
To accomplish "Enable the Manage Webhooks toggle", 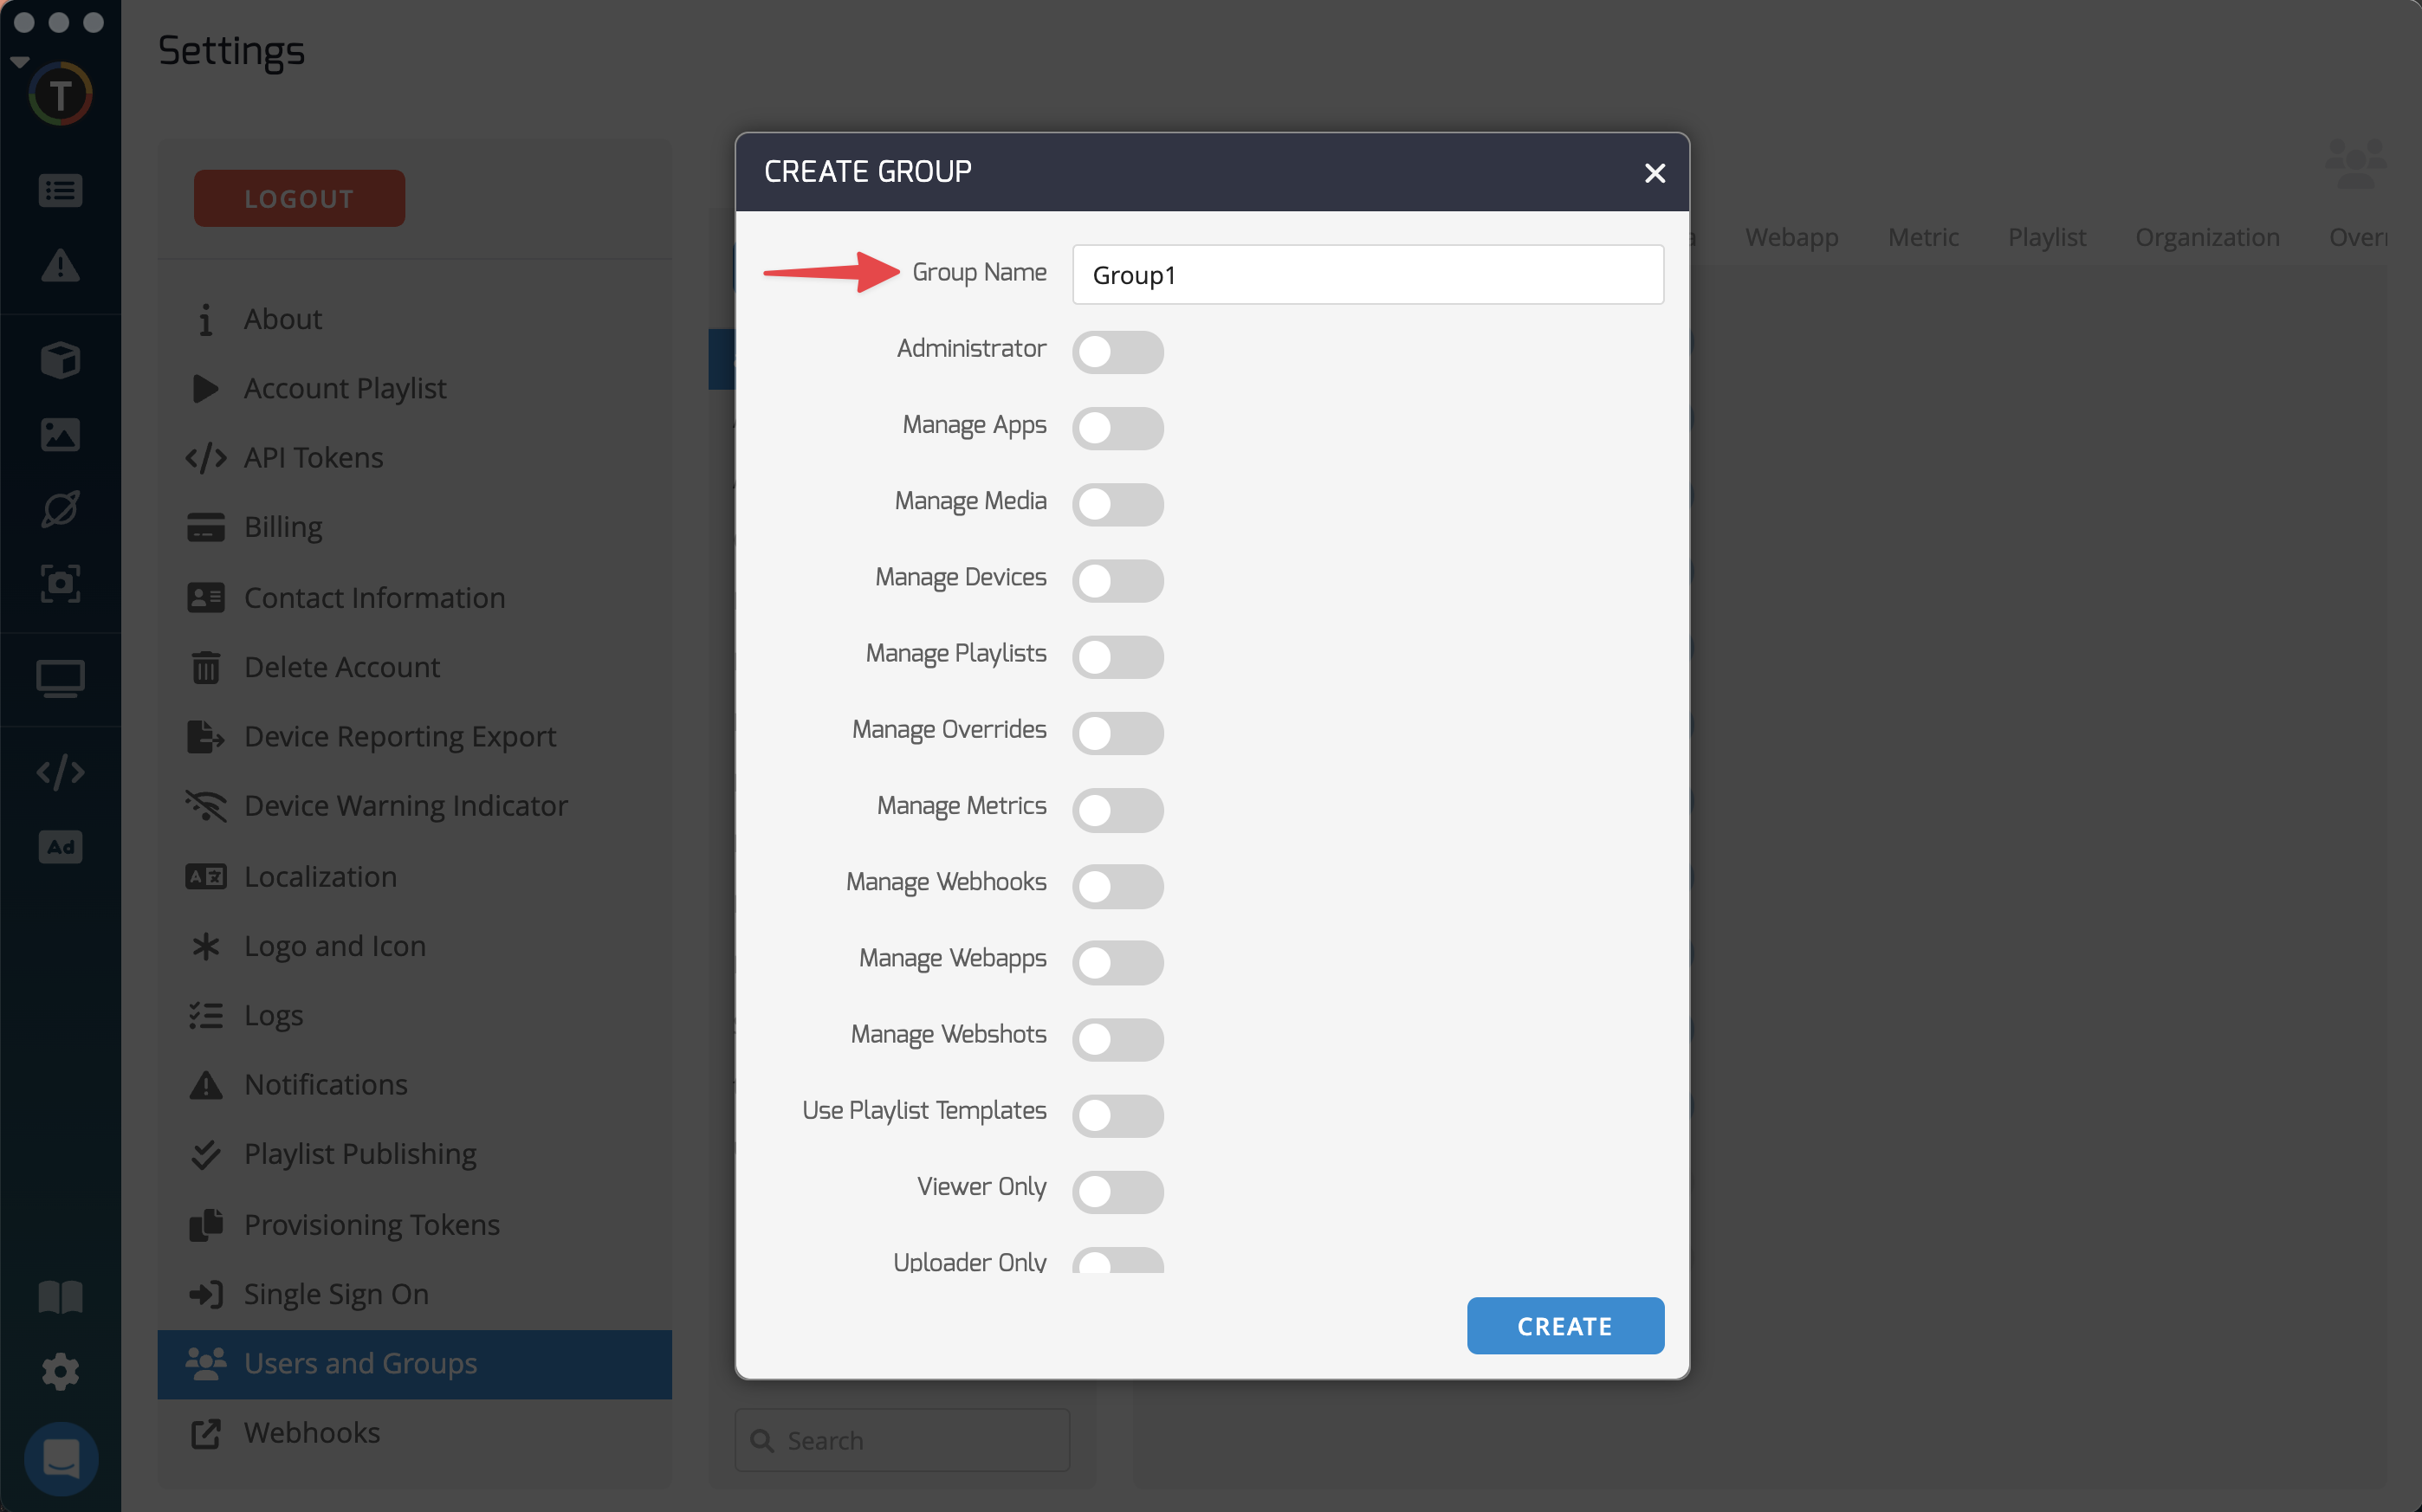I will (1117, 886).
